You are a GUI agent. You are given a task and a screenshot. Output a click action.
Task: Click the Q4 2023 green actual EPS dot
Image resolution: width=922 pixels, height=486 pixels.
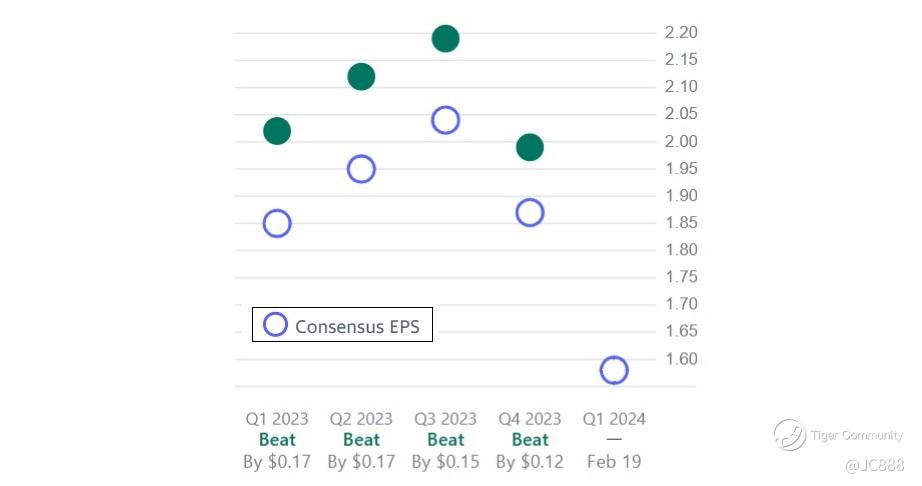530,148
